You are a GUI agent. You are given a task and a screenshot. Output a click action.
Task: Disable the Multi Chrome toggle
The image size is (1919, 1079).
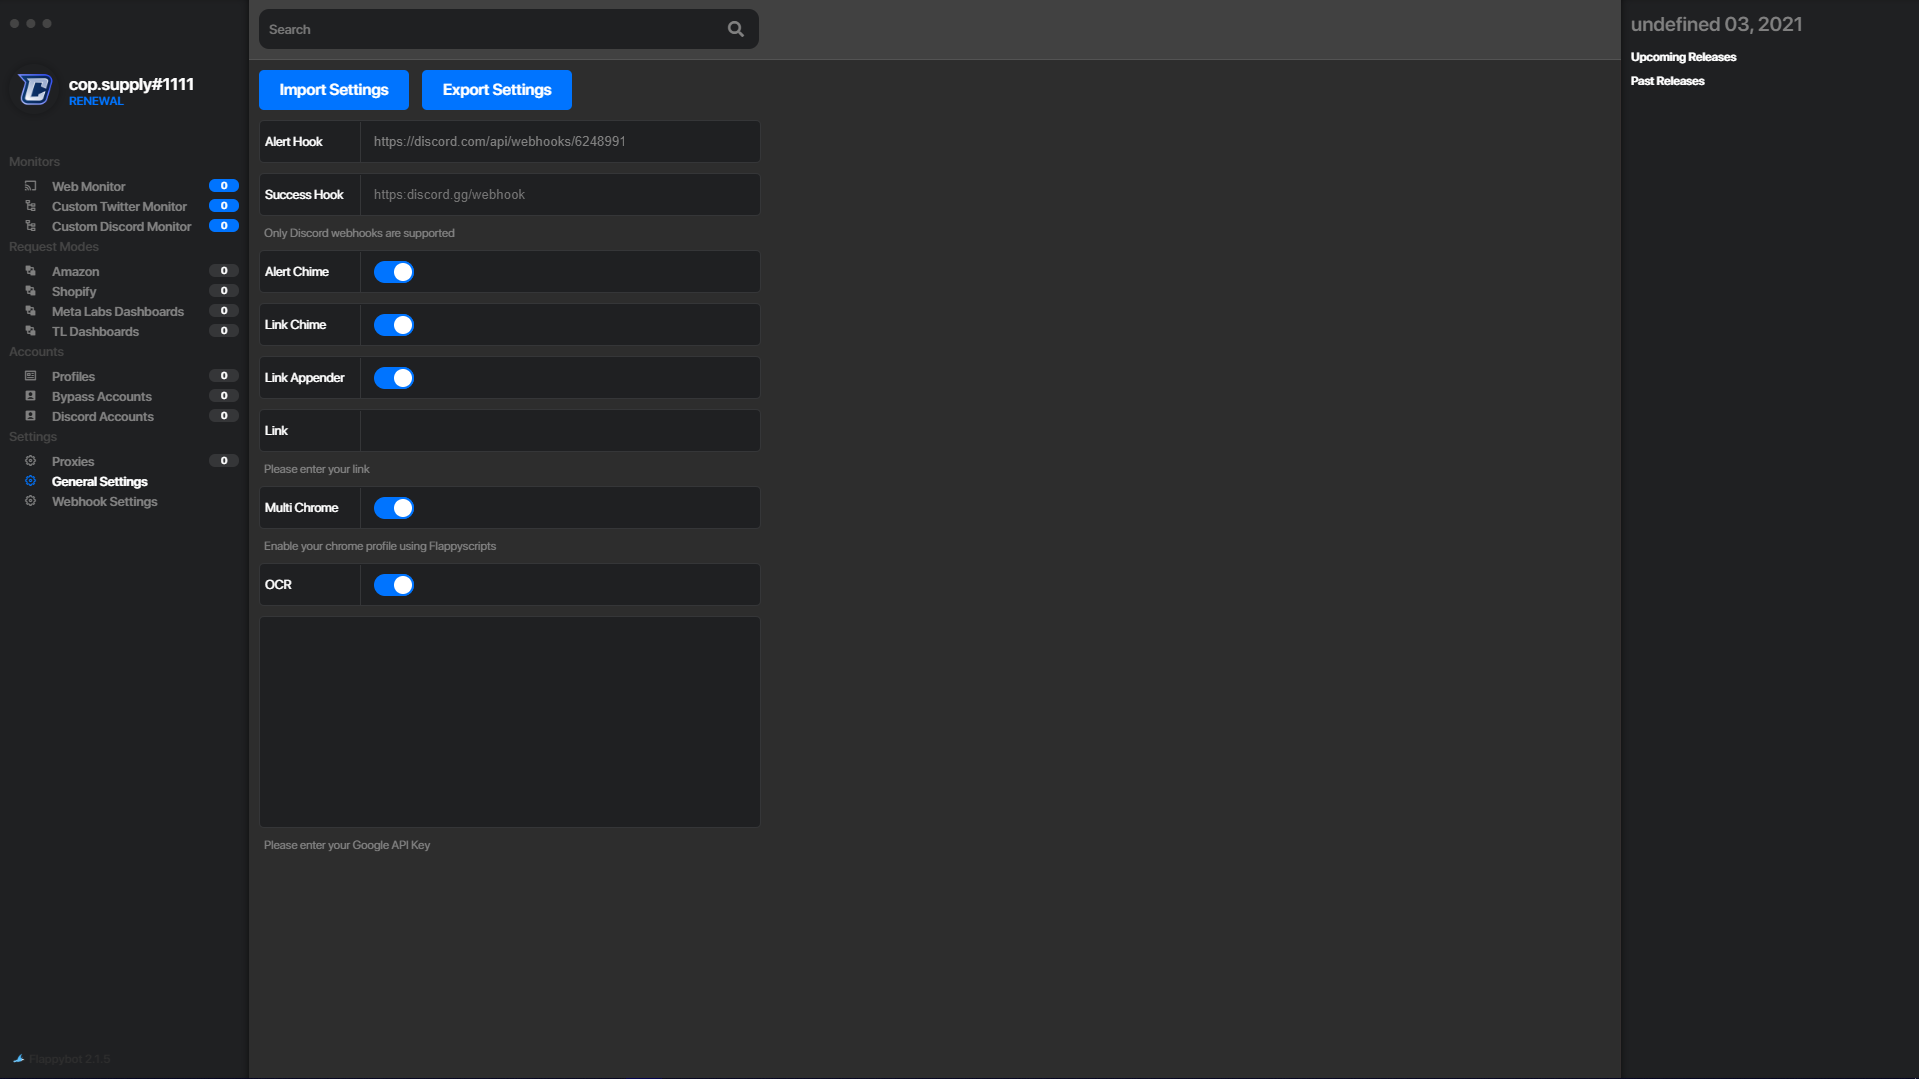(393, 508)
